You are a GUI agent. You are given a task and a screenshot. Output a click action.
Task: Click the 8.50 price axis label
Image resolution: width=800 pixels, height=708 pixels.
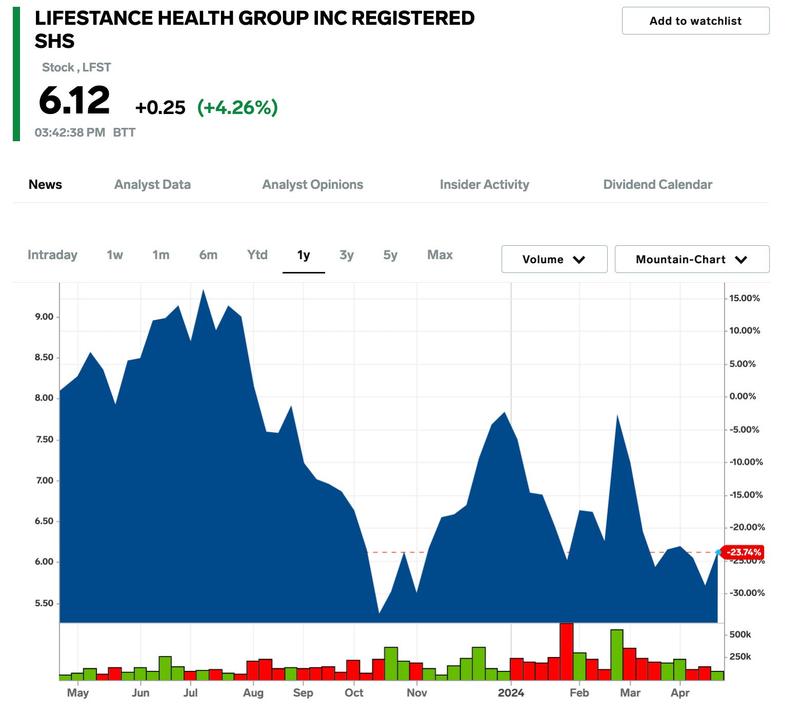[44, 358]
